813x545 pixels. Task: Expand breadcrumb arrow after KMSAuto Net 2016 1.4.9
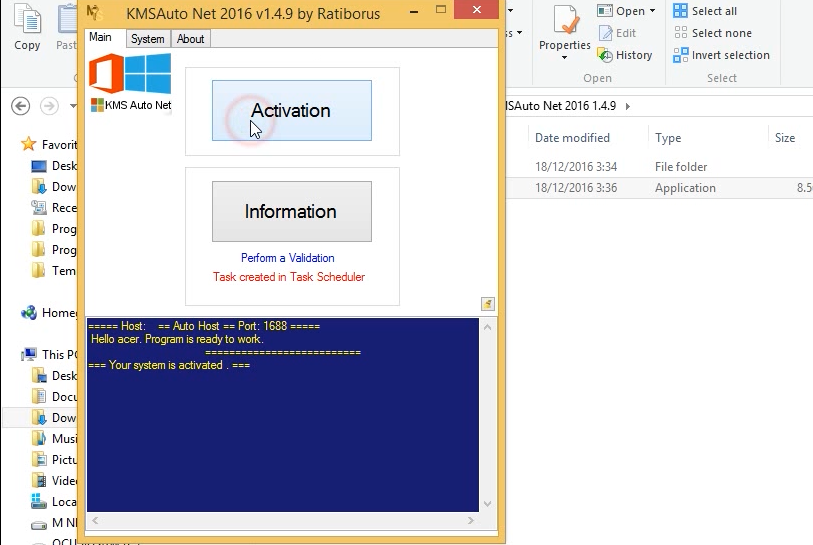pos(627,106)
